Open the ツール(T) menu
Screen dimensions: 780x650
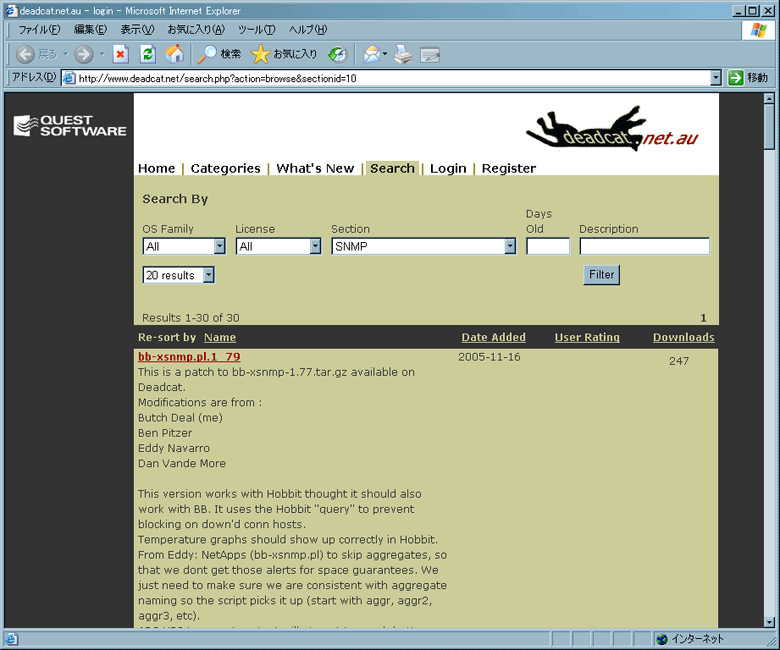(257, 30)
